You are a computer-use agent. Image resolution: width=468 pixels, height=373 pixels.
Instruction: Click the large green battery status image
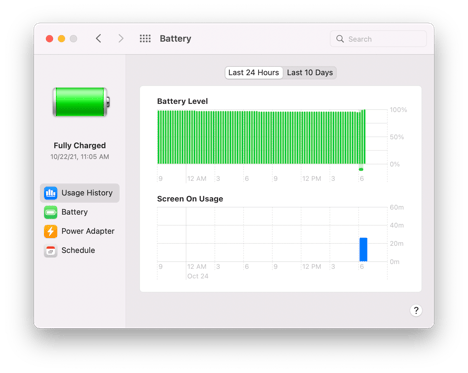tap(81, 102)
